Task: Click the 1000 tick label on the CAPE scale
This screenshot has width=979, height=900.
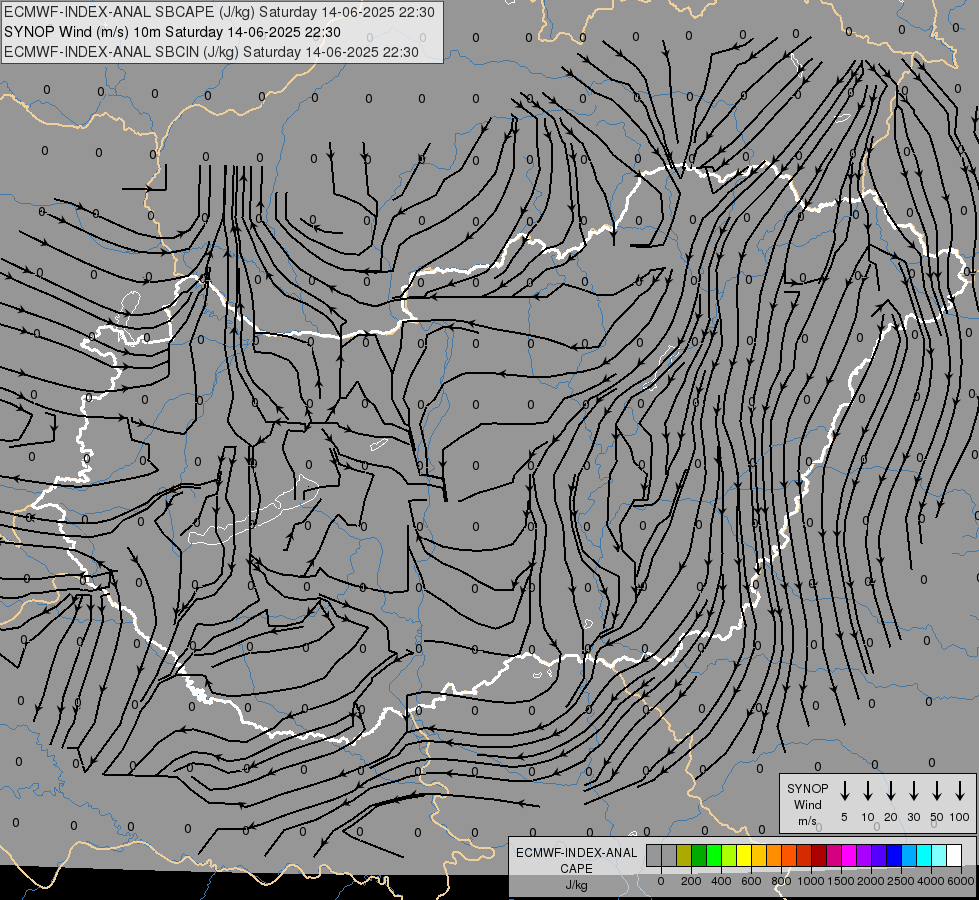Action: pos(811,881)
